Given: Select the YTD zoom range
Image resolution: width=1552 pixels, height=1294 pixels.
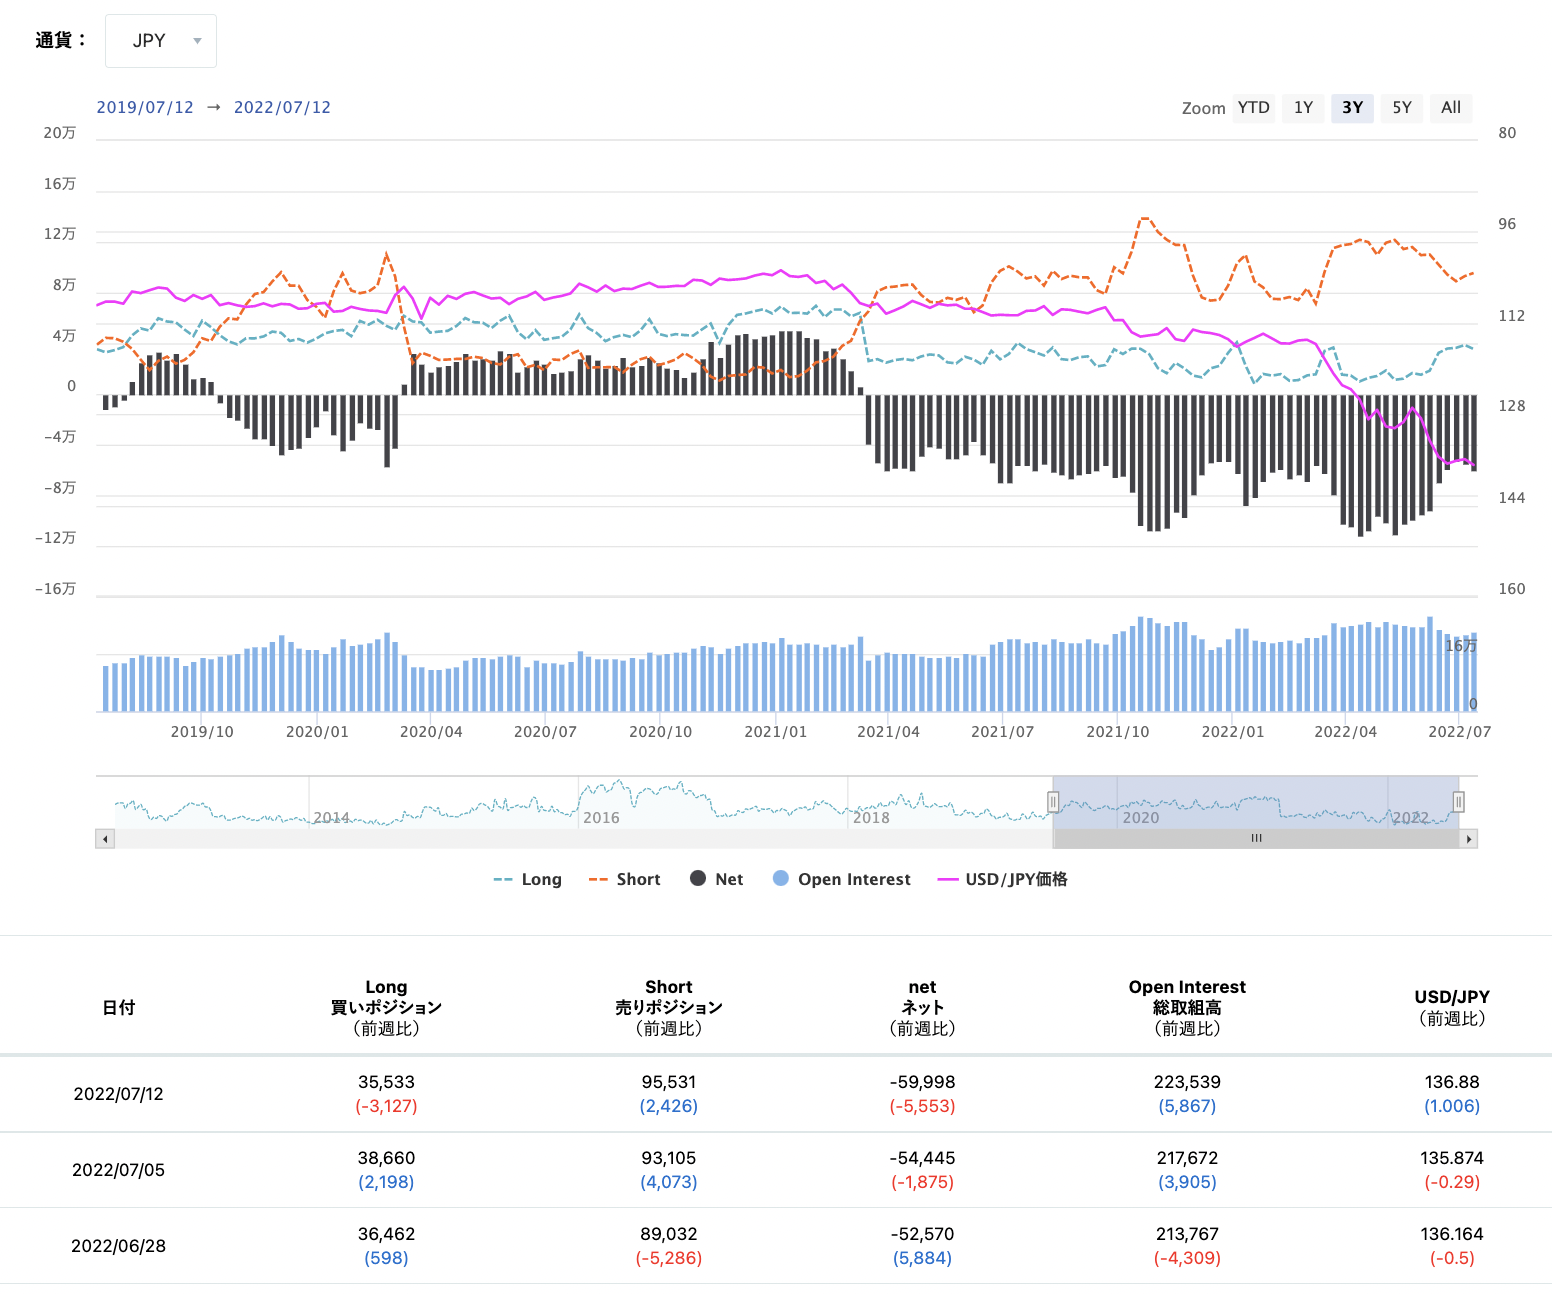Looking at the screenshot, I should coord(1253,108).
